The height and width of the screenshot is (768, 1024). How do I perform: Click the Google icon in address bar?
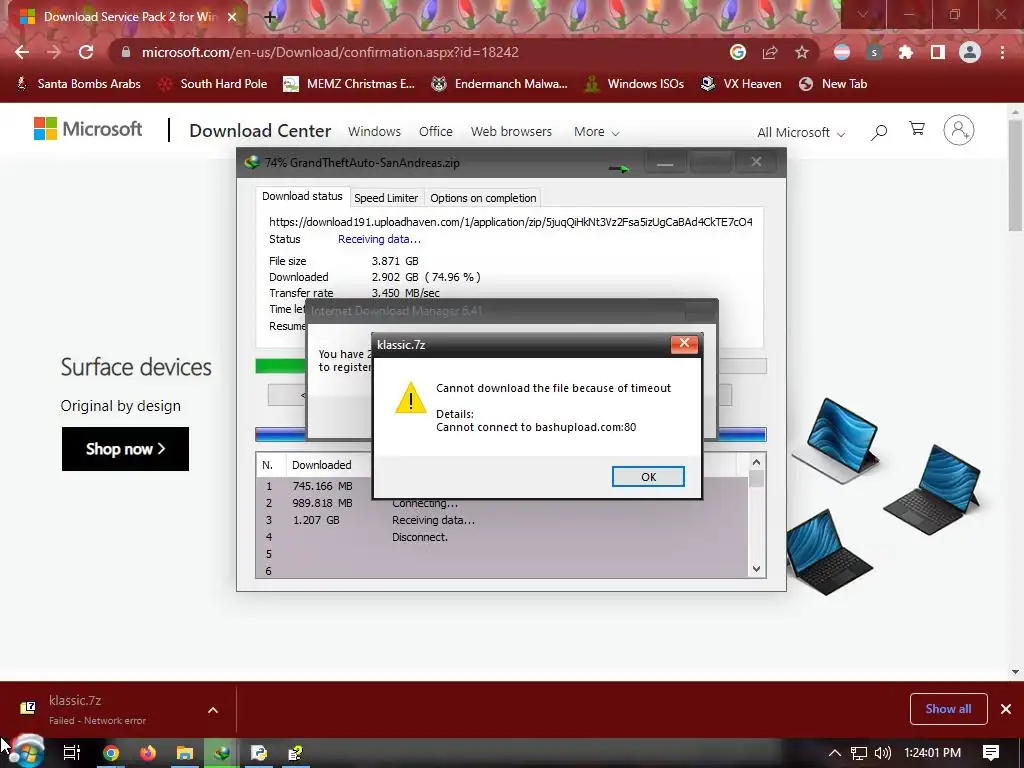pyautogui.click(x=738, y=52)
